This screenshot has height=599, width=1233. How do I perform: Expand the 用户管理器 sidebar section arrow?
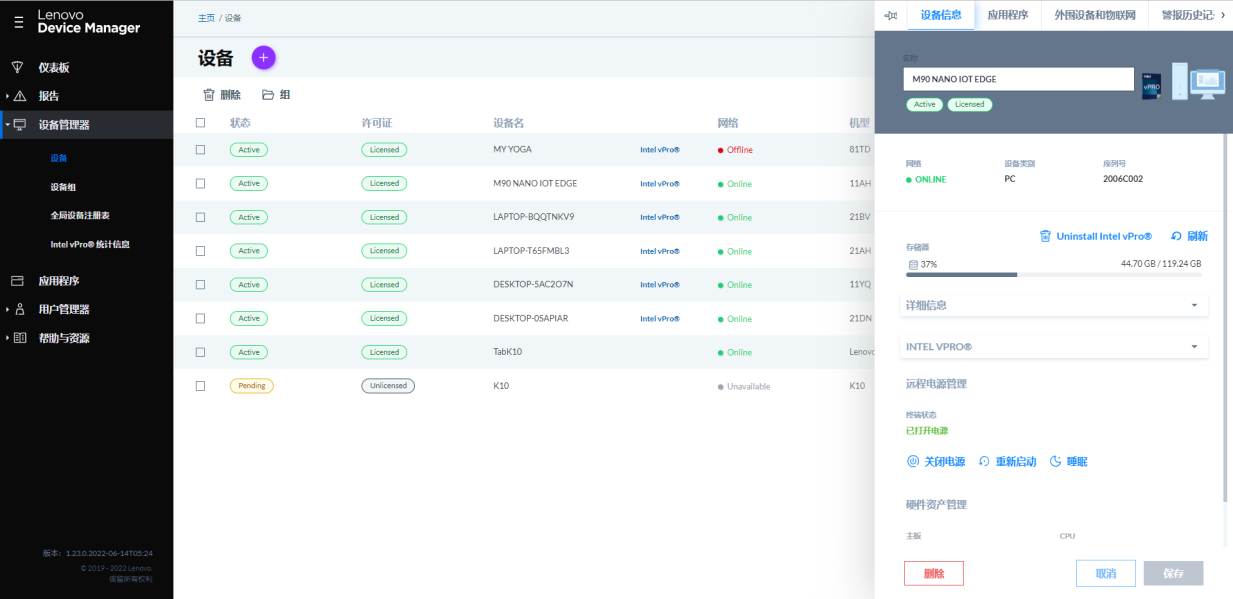7,310
